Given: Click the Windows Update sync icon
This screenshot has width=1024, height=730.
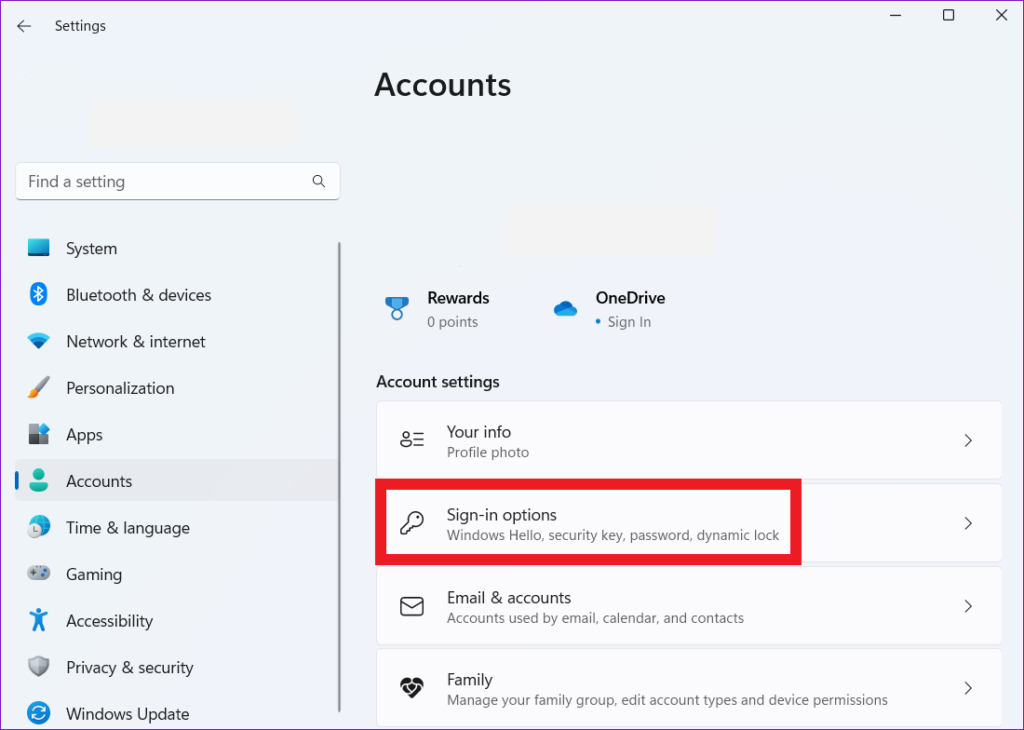Looking at the screenshot, I should 39,713.
